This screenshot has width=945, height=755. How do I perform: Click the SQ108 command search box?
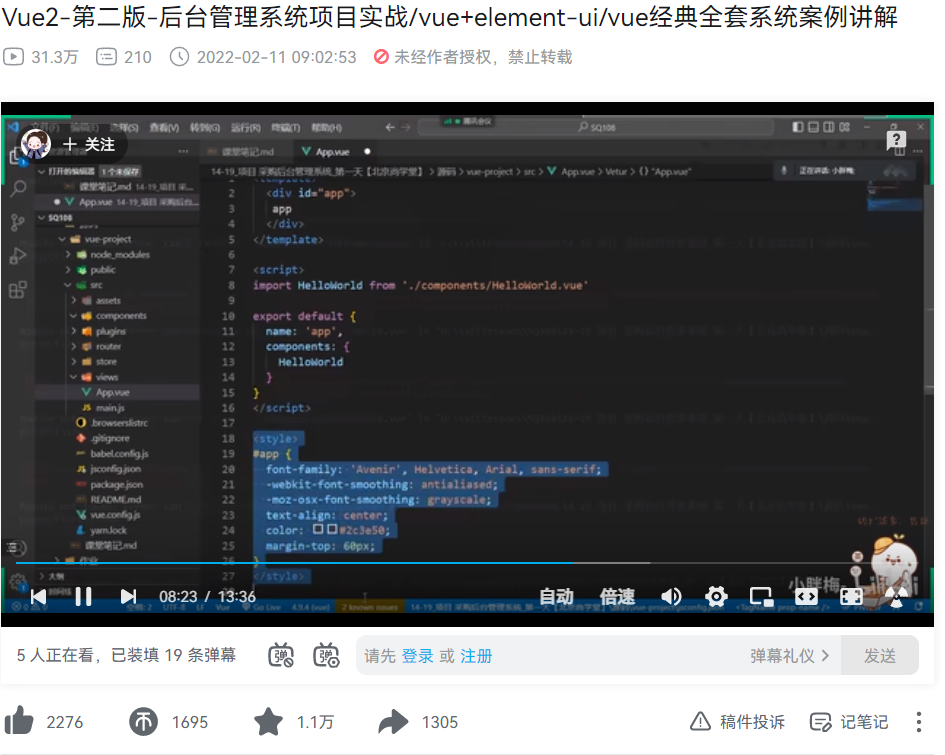[595, 127]
